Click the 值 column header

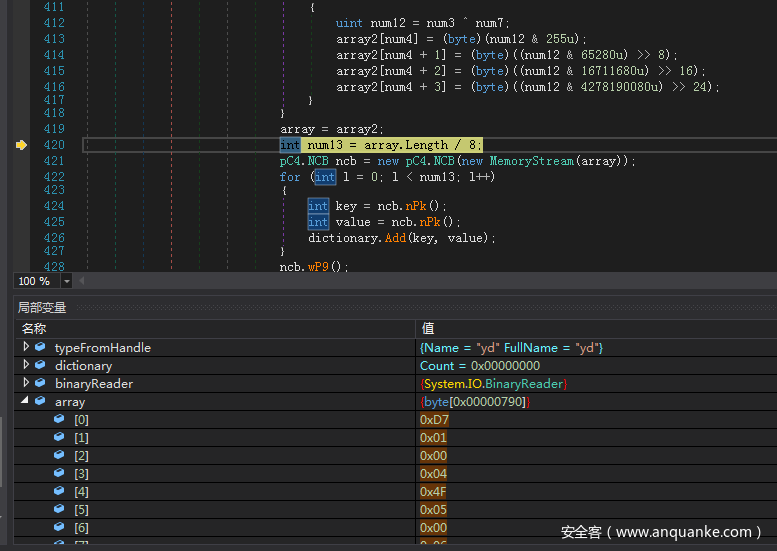[427, 328]
